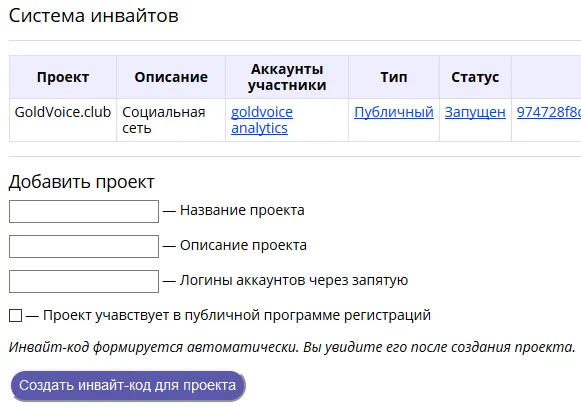
Task: Open the 974728f8 invite code link
Action: [549, 112]
